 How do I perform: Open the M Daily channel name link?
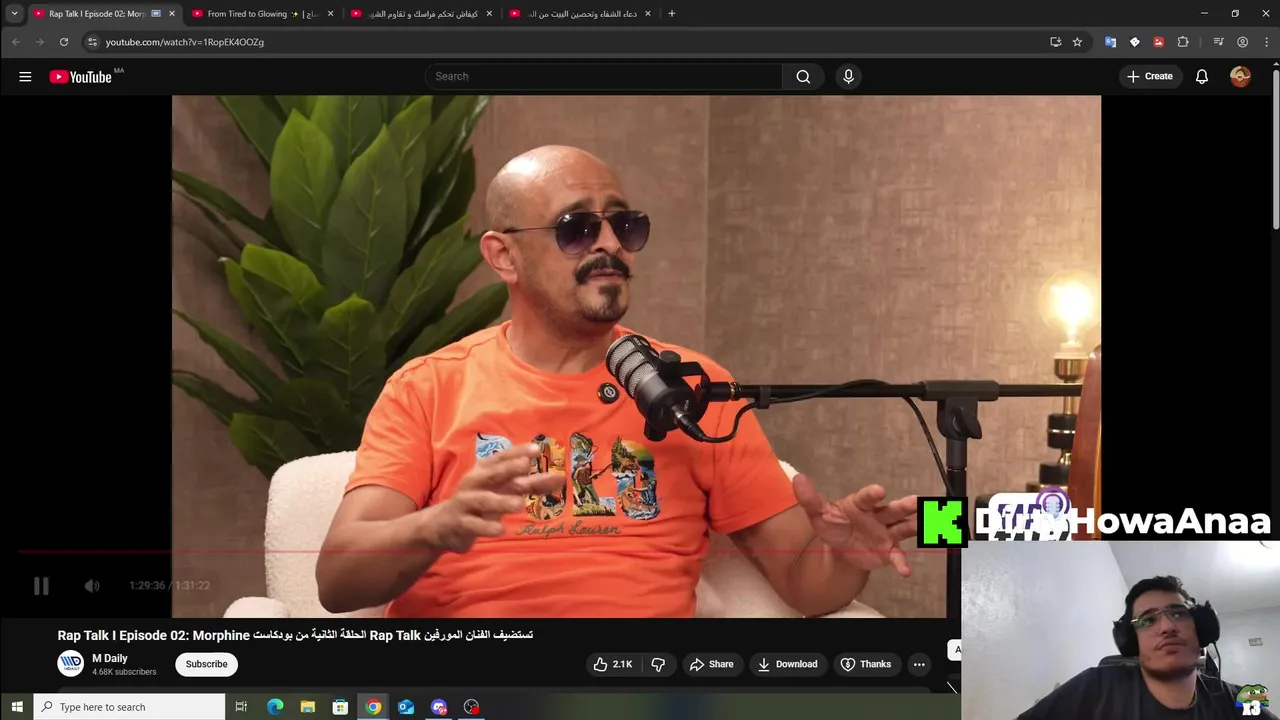110,659
